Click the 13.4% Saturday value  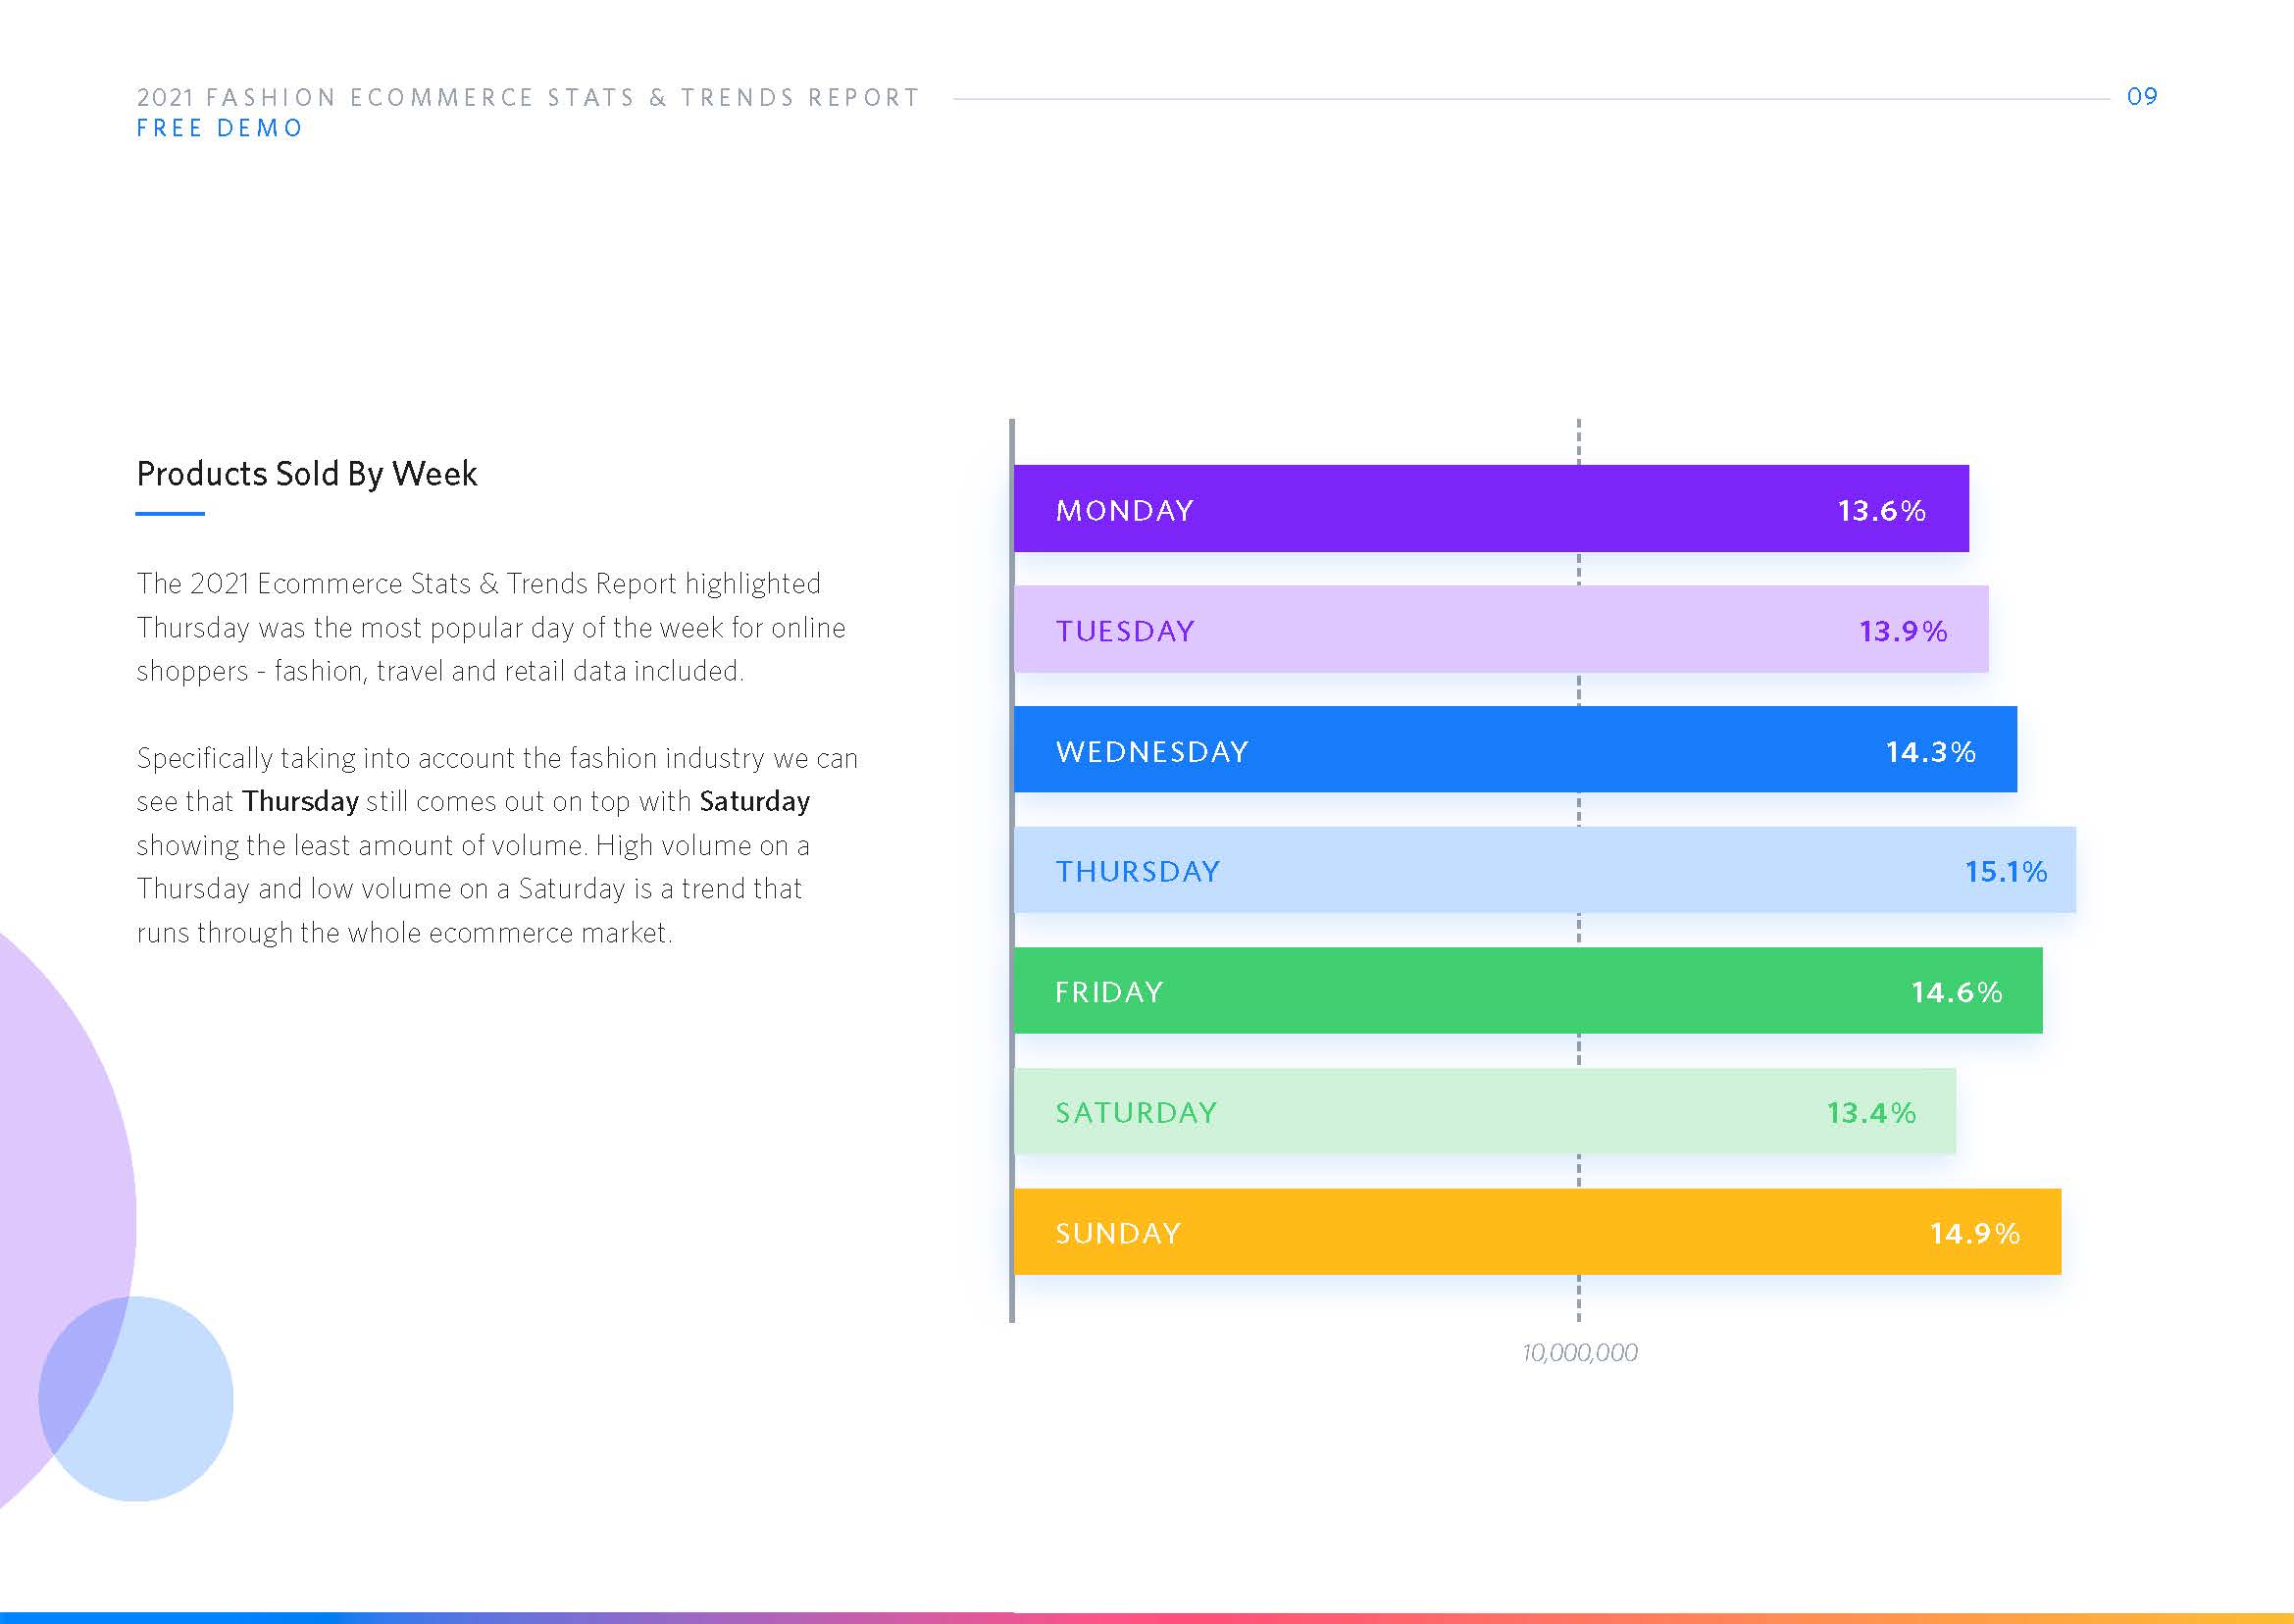coord(1870,1113)
